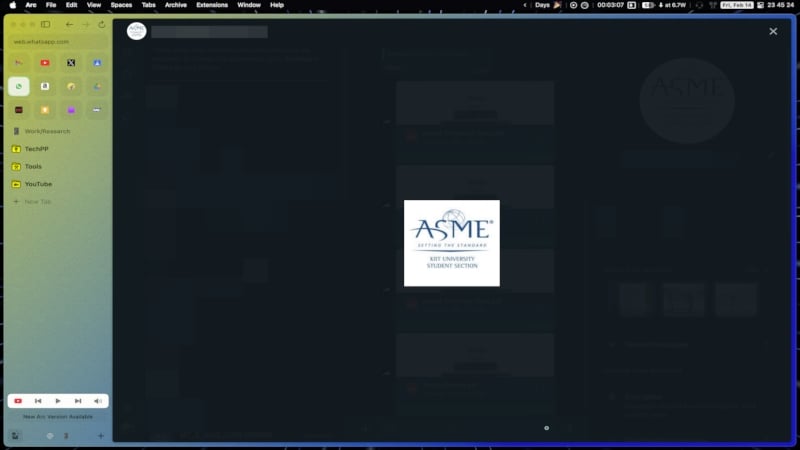Image resolution: width=800 pixels, height=450 pixels.
Task: Skip to next track in mini player
Action: (78, 401)
